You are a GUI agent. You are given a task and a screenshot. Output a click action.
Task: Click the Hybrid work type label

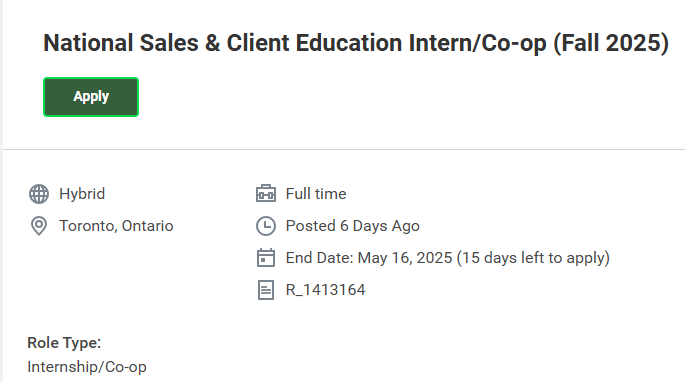point(82,194)
